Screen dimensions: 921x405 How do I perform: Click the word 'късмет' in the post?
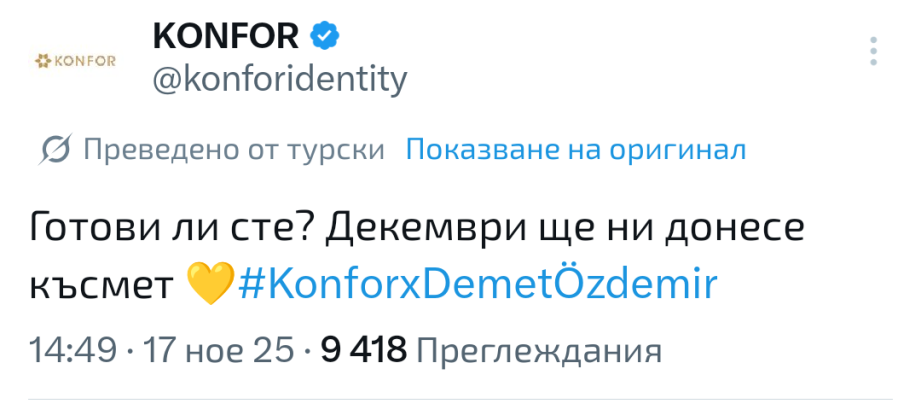tap(102, 284)
